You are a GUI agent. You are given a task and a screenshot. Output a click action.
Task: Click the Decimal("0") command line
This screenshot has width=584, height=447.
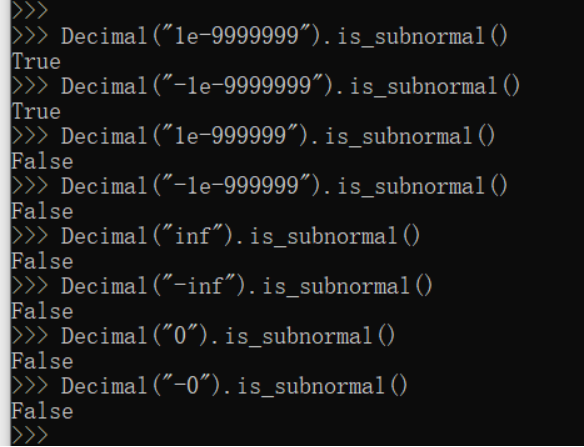click(x=204, y=336)
